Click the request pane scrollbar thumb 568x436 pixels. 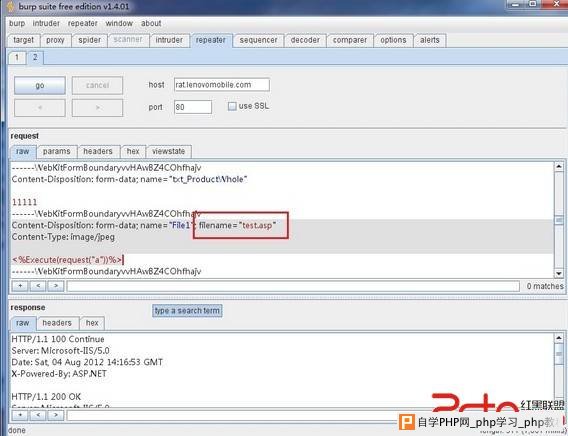point(559,220)
